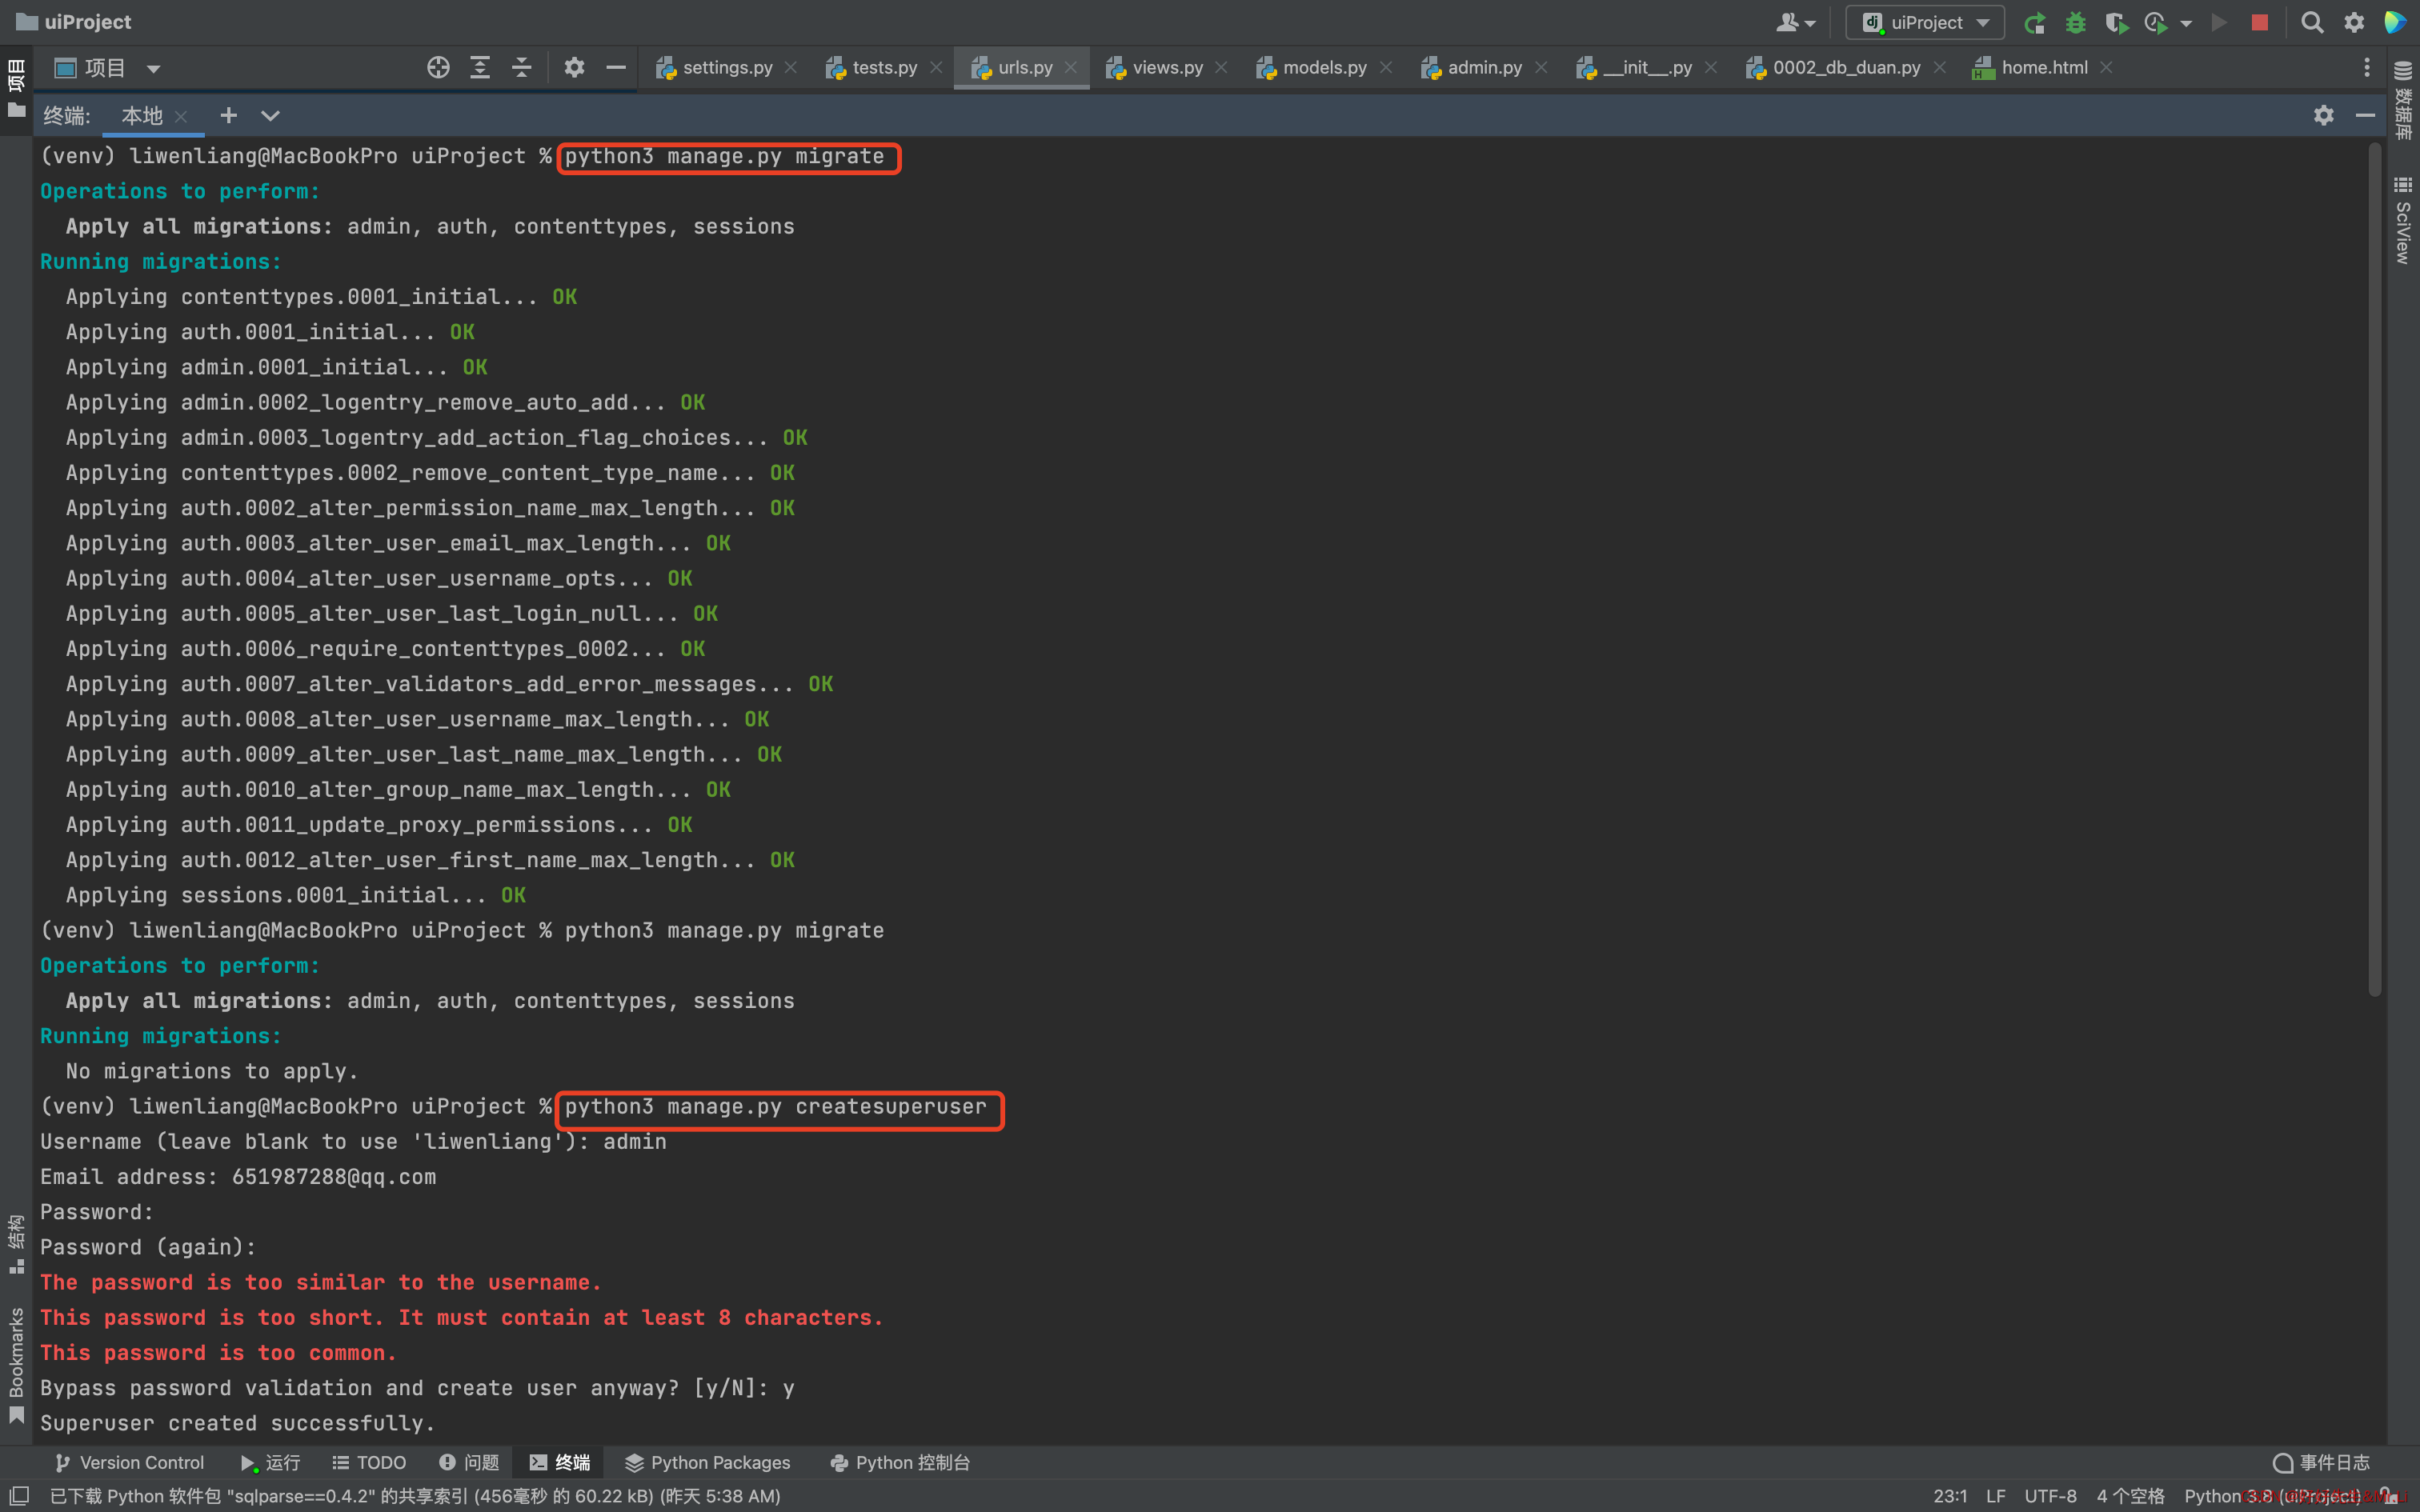Close the urls.py editor tab
This screenshot has width=2420, height=1512.
[1071, 67]
